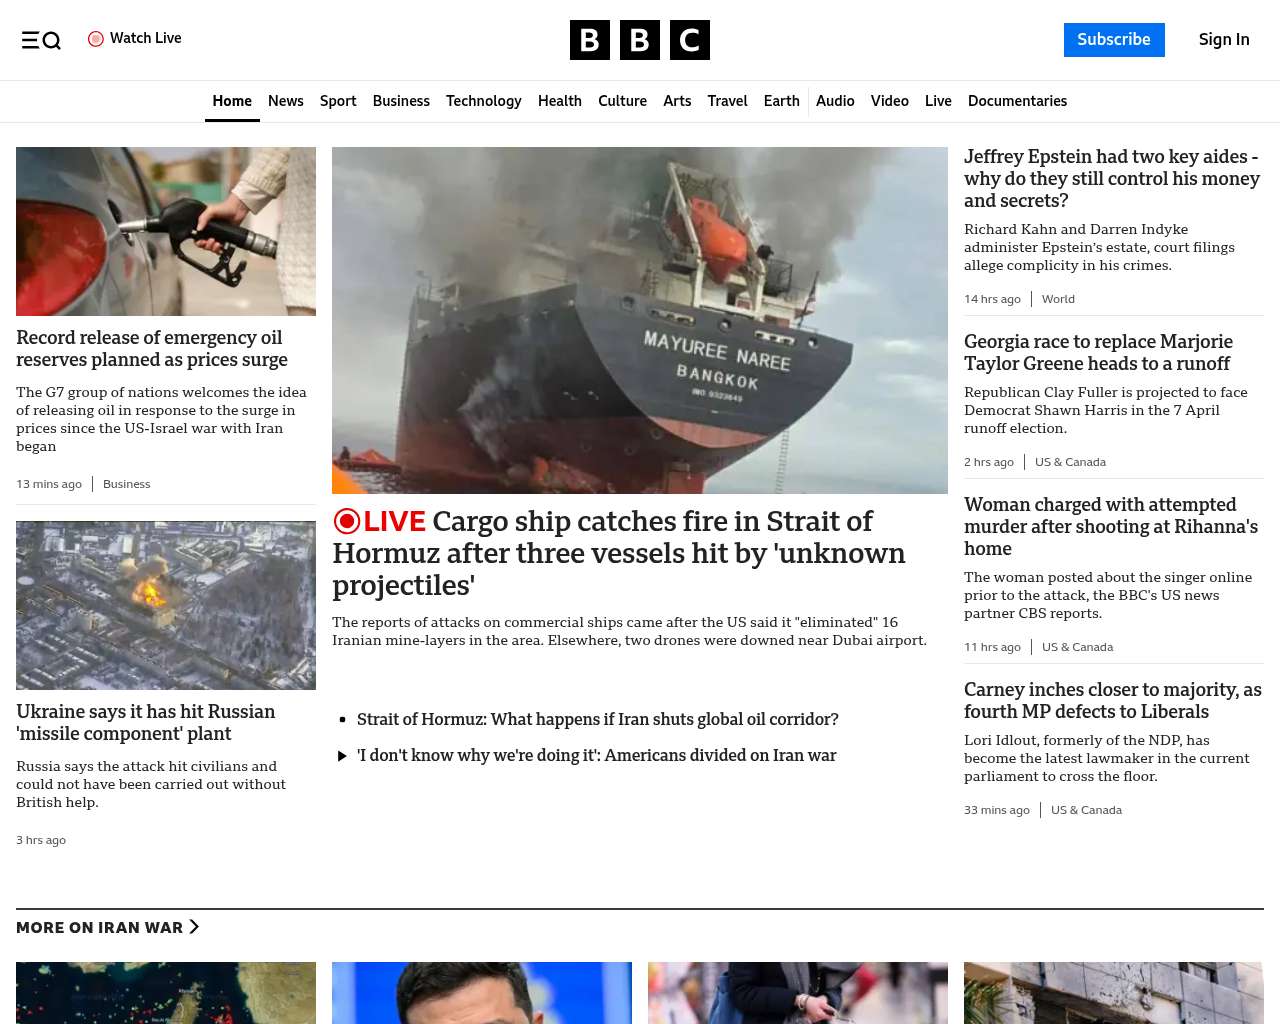The image size is (1280, 1024).
Task: Navigate to the Technology section
Action: pyautogui.click(x=484, y=101)
